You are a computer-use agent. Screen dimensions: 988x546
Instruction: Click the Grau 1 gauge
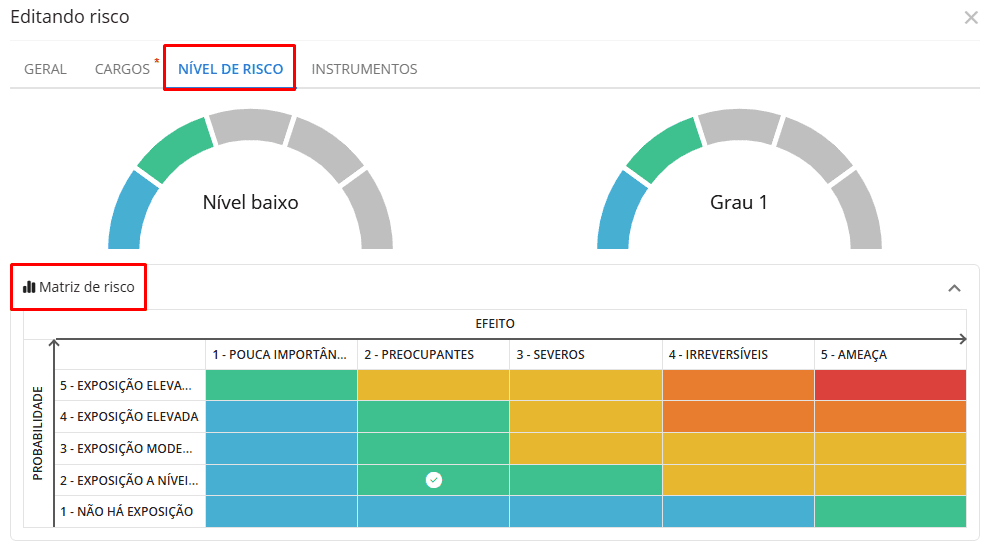click(x=739, y=202)
